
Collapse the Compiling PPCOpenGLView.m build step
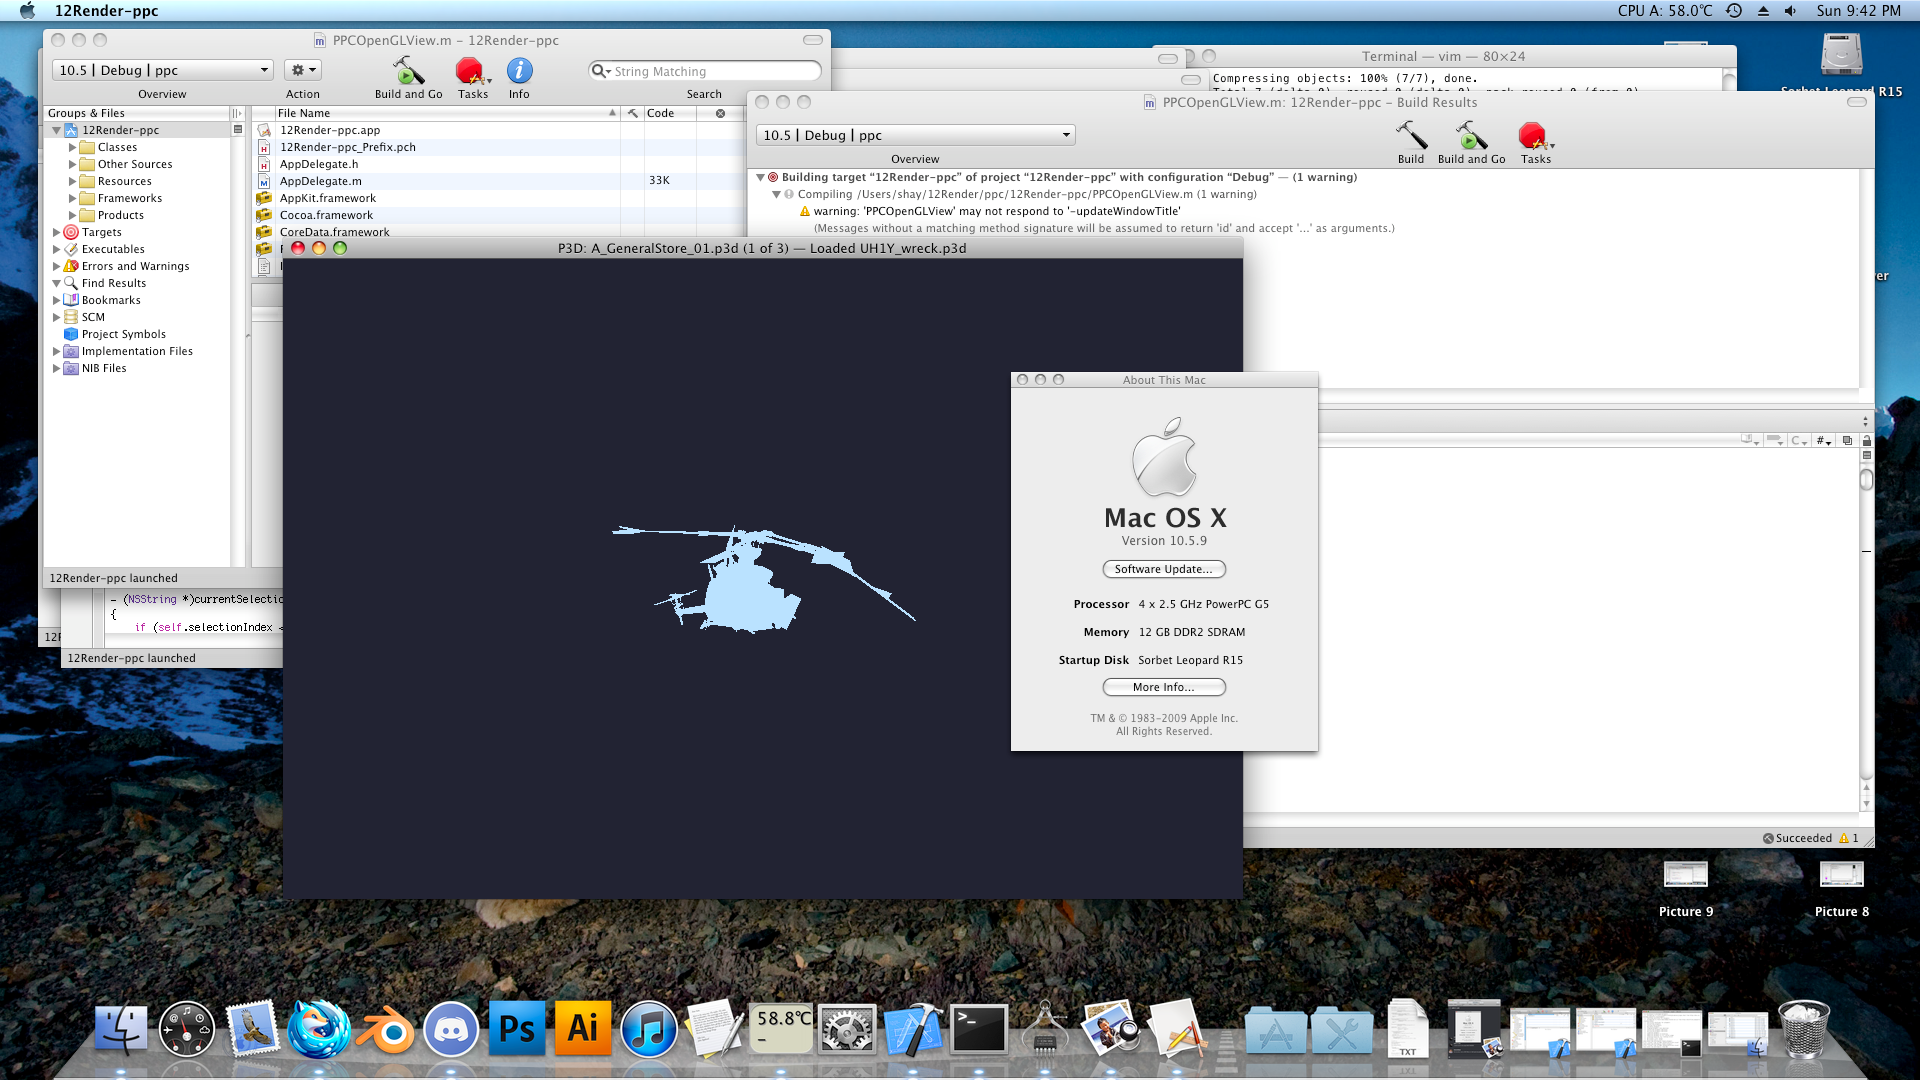(x=776, y=195)
